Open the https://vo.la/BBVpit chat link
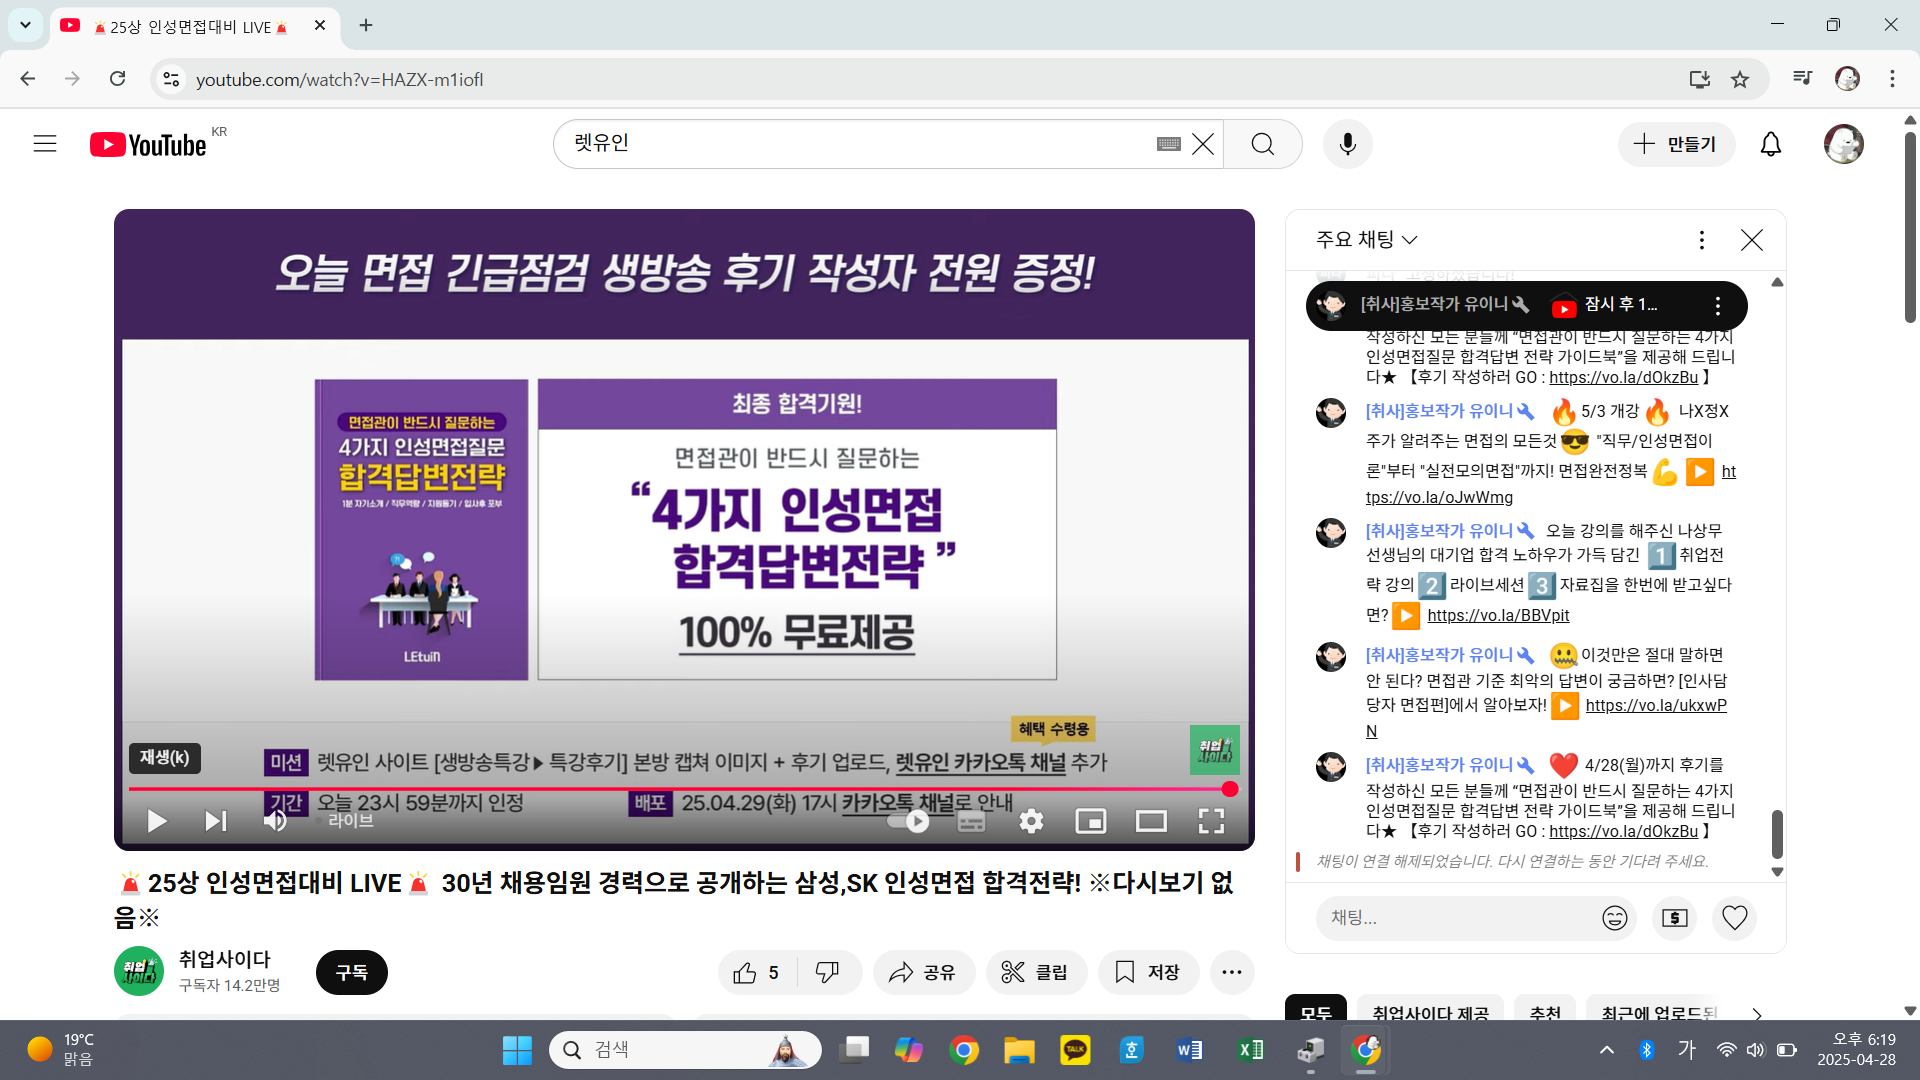The image size is (1920, 1080). (1498, 616)
